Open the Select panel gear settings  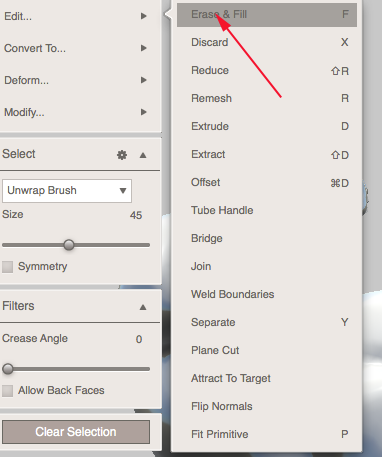(122, 155)
